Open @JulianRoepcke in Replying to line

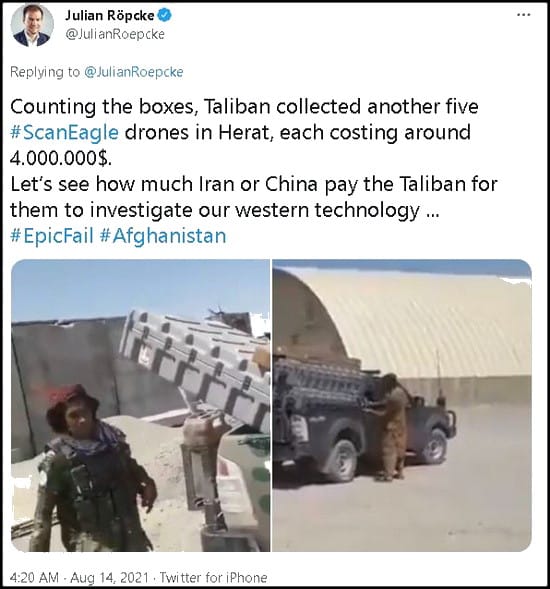(134, 72)
